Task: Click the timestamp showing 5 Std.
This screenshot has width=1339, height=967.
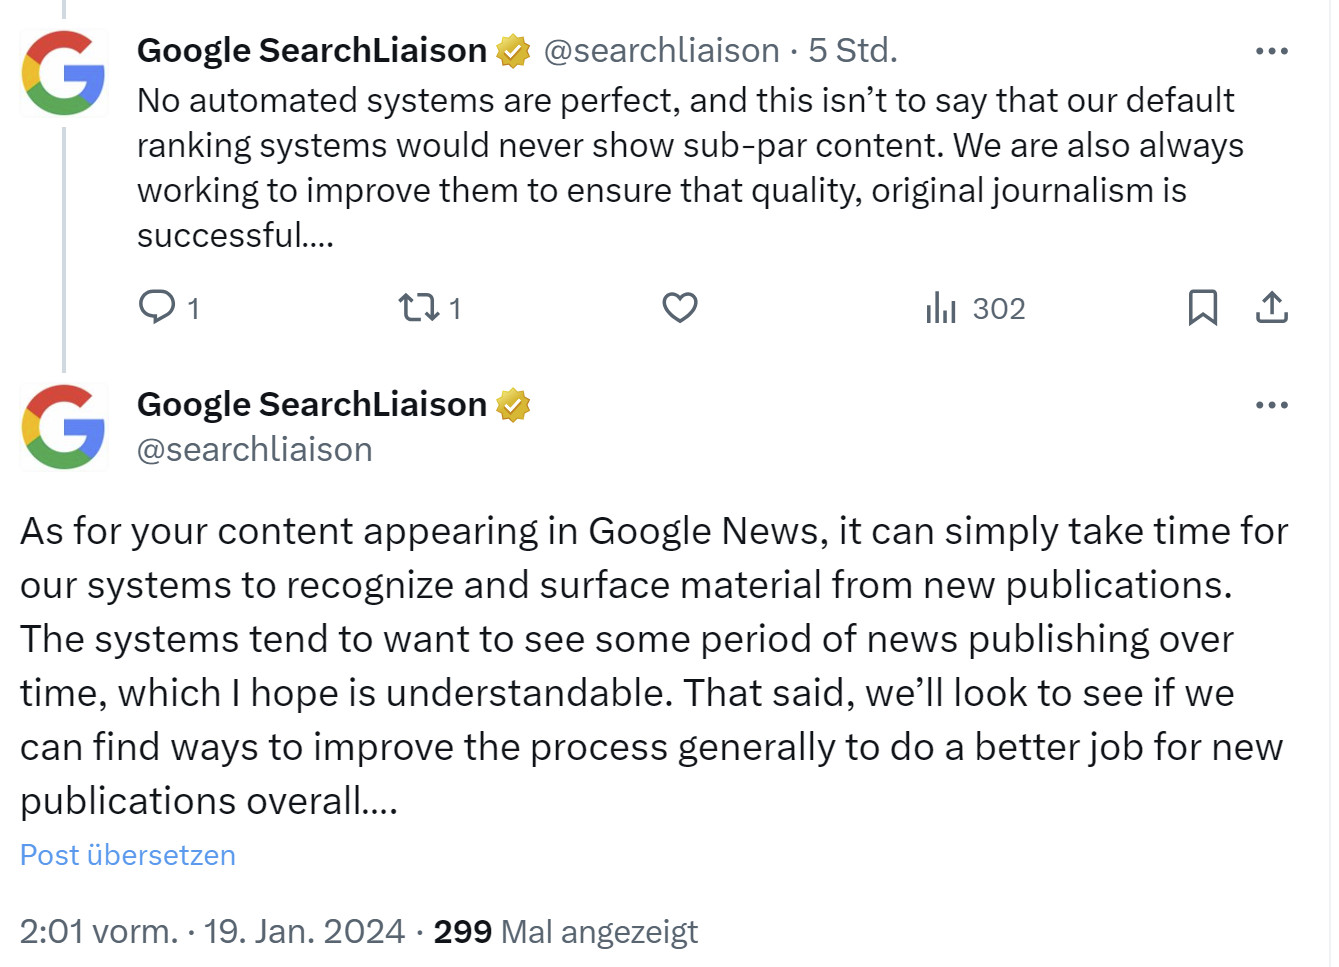Action: 851,50
